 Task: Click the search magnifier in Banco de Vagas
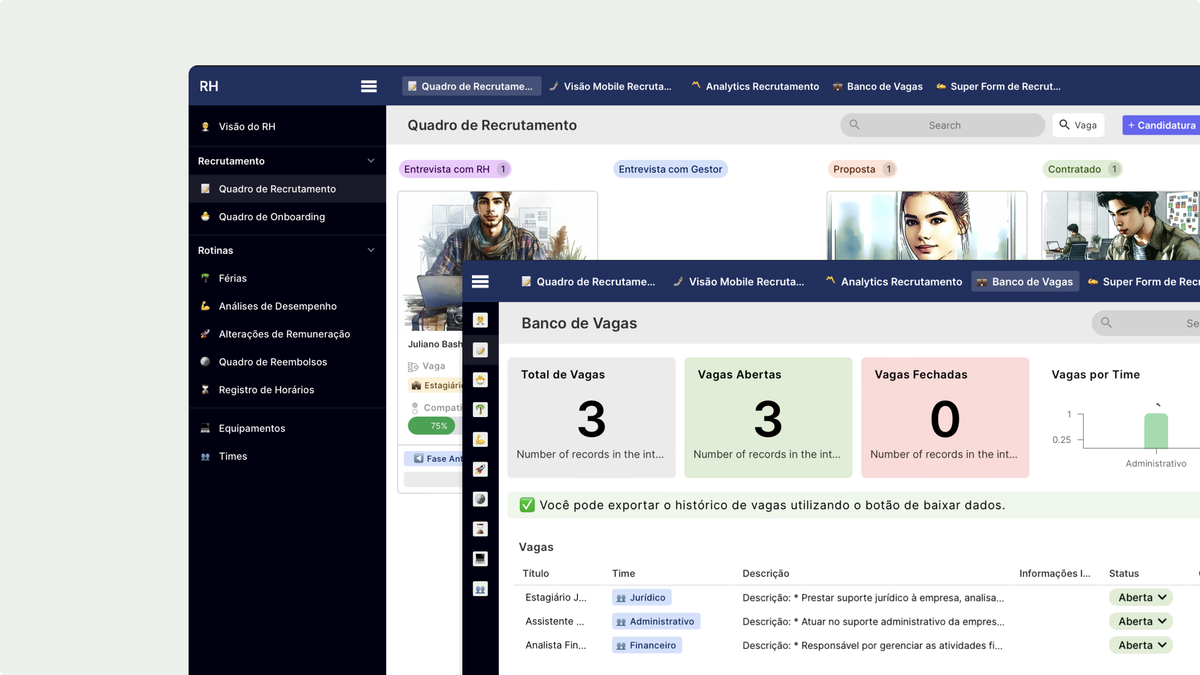click(x=1104, y=323)
